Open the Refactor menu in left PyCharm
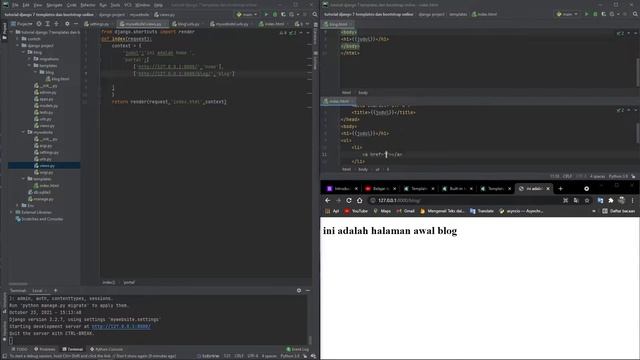The width and height of the screenshot is (640, 360). [87, 5]
